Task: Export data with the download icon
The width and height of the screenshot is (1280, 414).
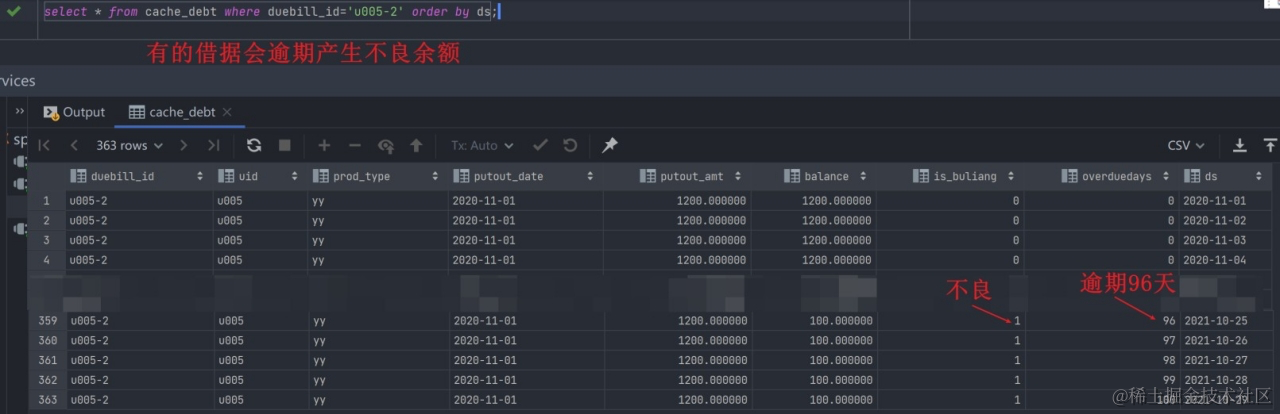Action: 1239,145
